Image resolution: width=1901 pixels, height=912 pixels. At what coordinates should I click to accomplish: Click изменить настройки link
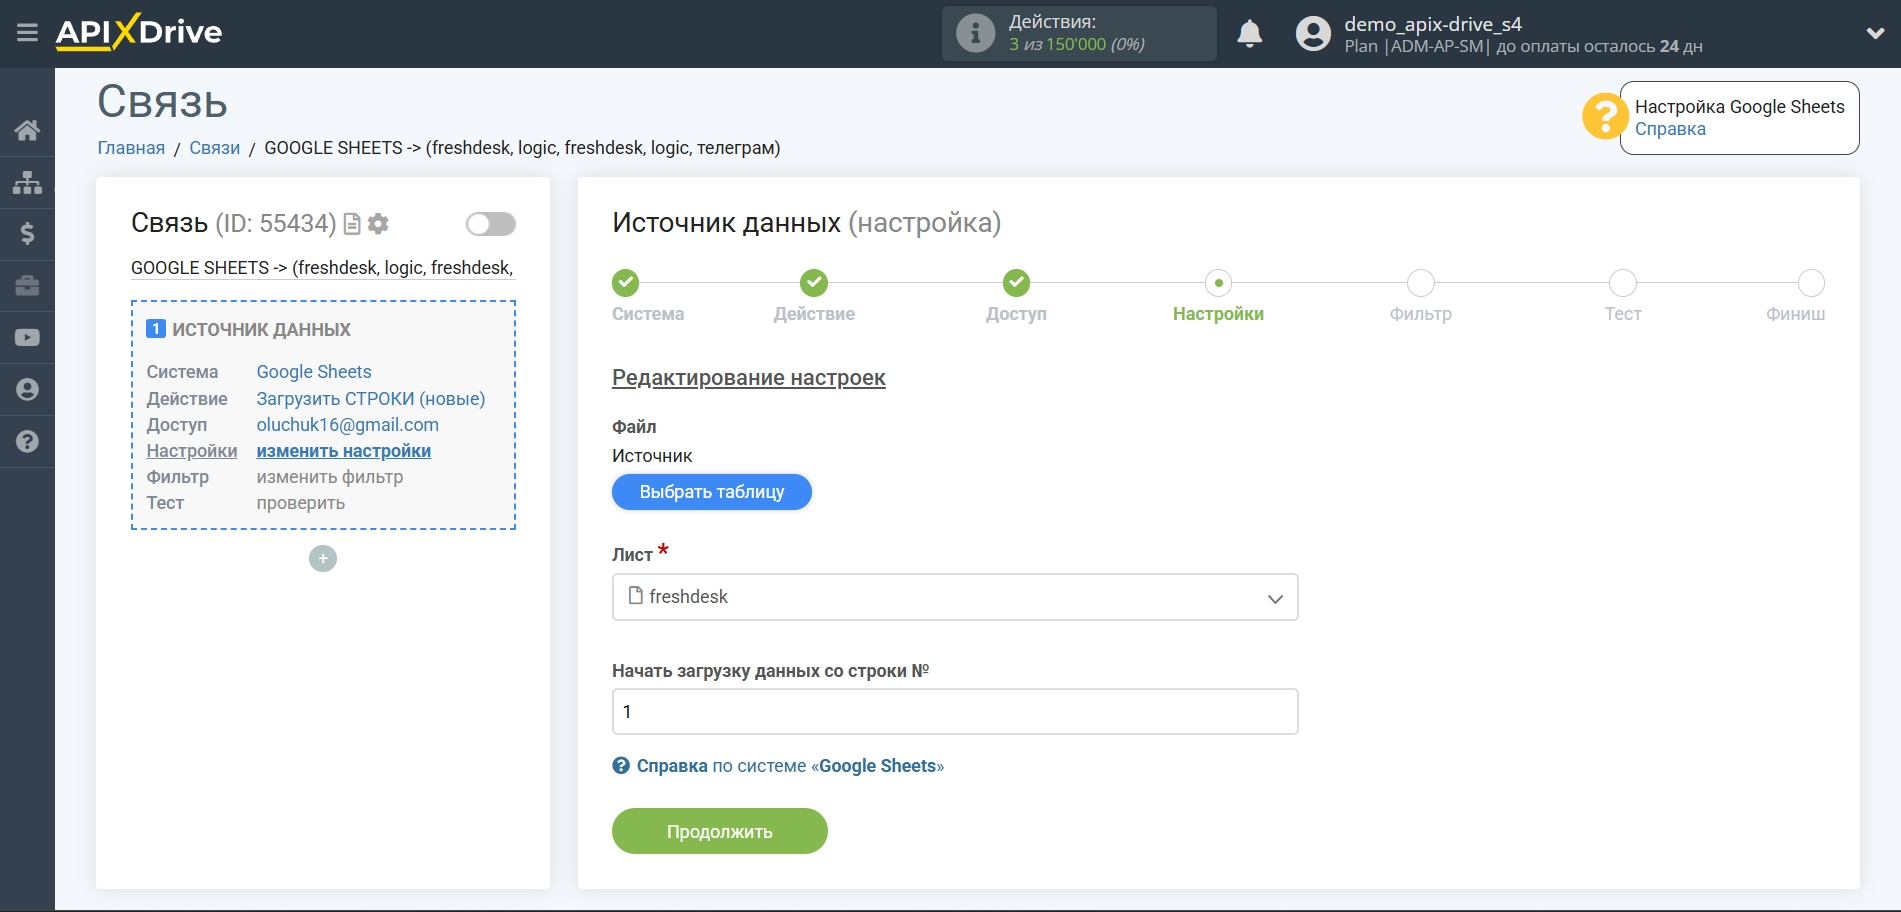pyautogui.click(x=344, y=451)
